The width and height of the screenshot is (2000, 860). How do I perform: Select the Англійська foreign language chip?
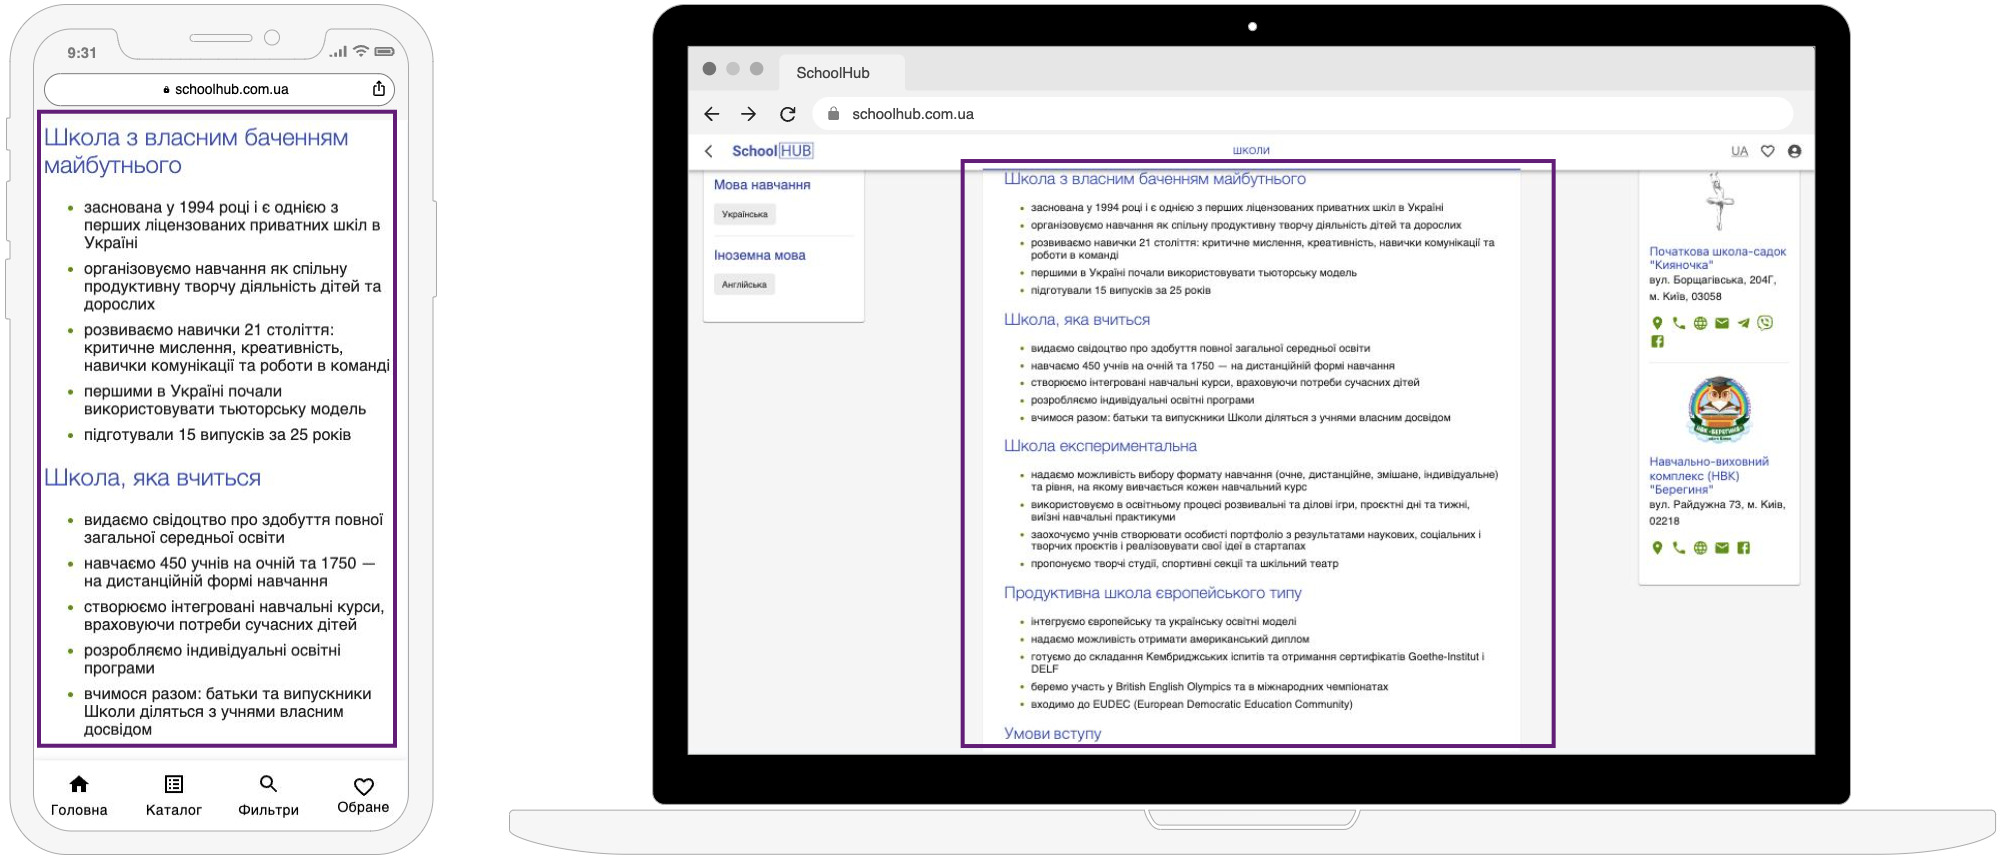(x=744, y=285)
